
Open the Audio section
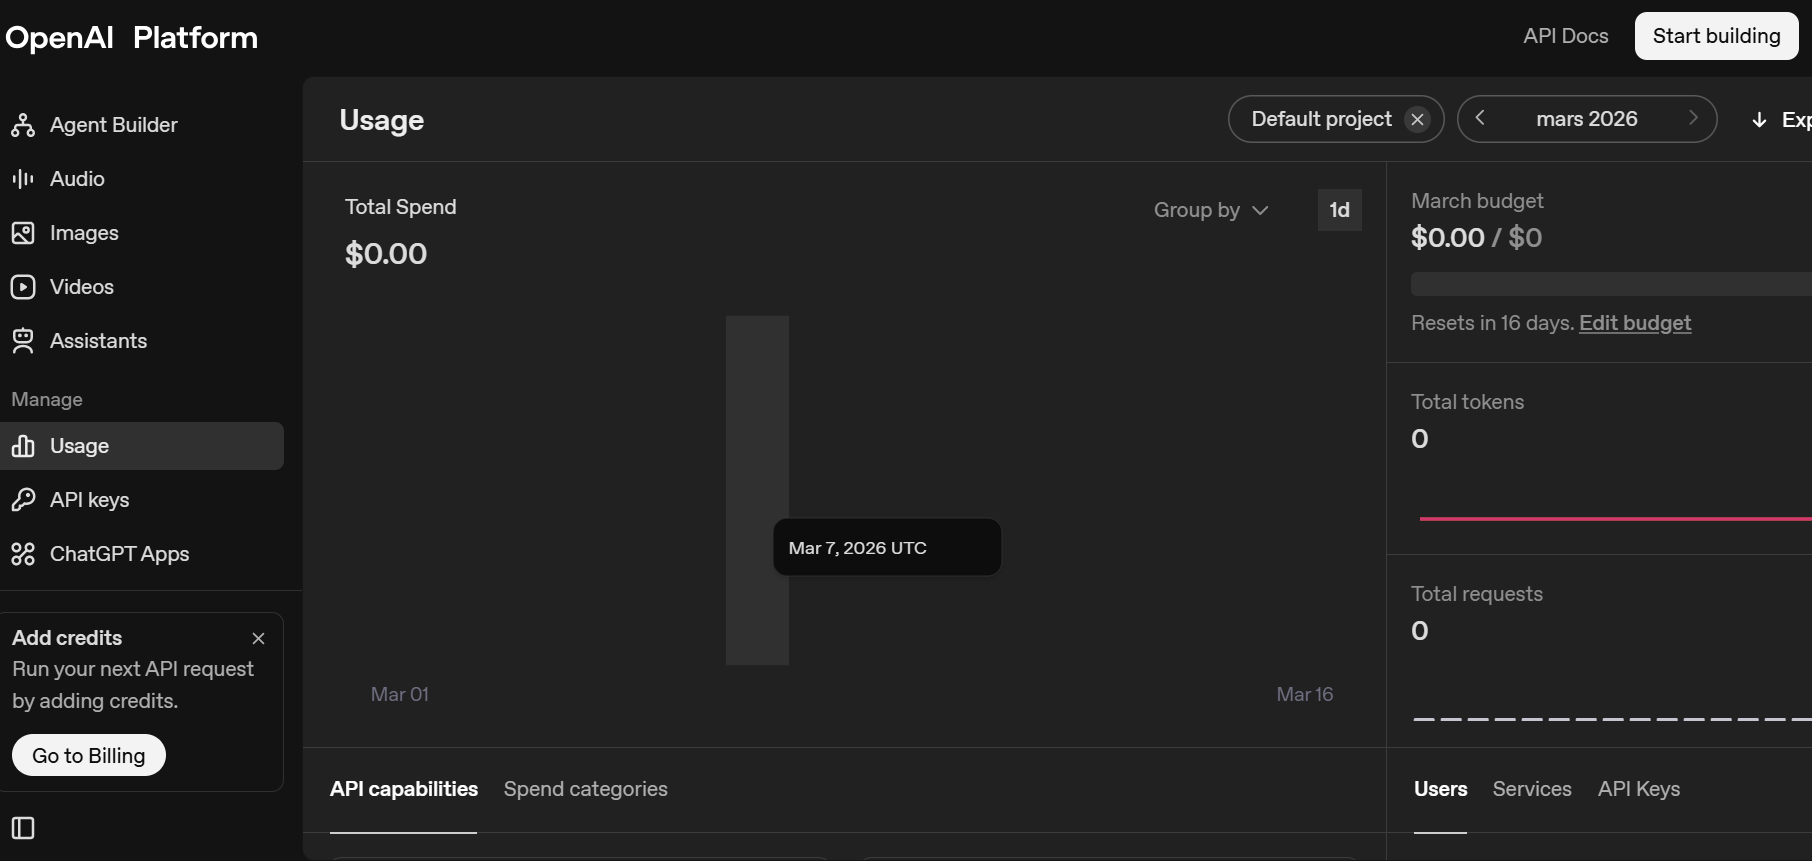pyautogui.click(x=142, y=179)
